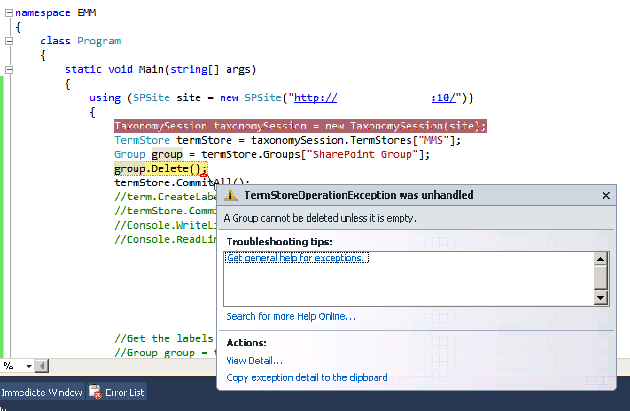Click the troubleshooting tips scroll up arrow
The image size is (630, 411).
click(600, 259)
